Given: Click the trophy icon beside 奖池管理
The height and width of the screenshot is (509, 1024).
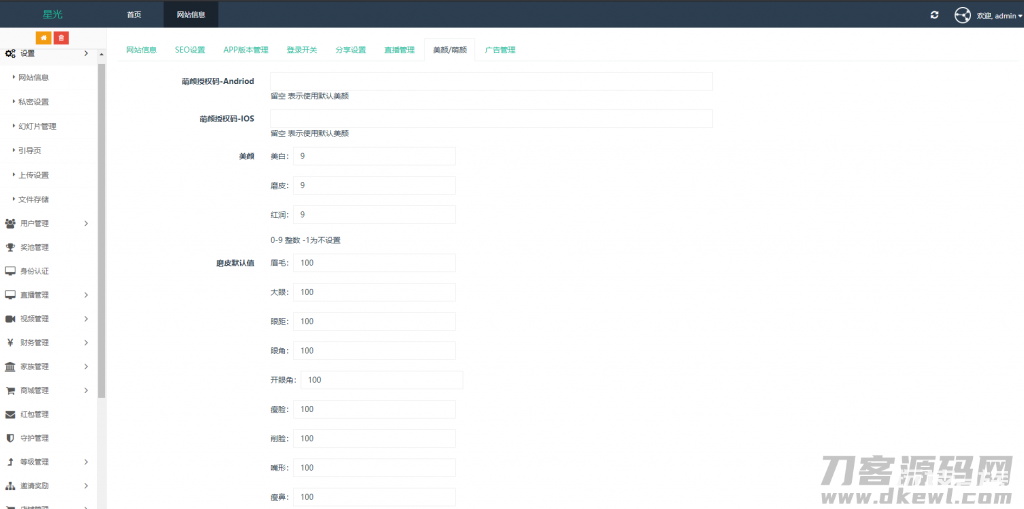Looking at the screenshot, I should [x=10, y=248].
